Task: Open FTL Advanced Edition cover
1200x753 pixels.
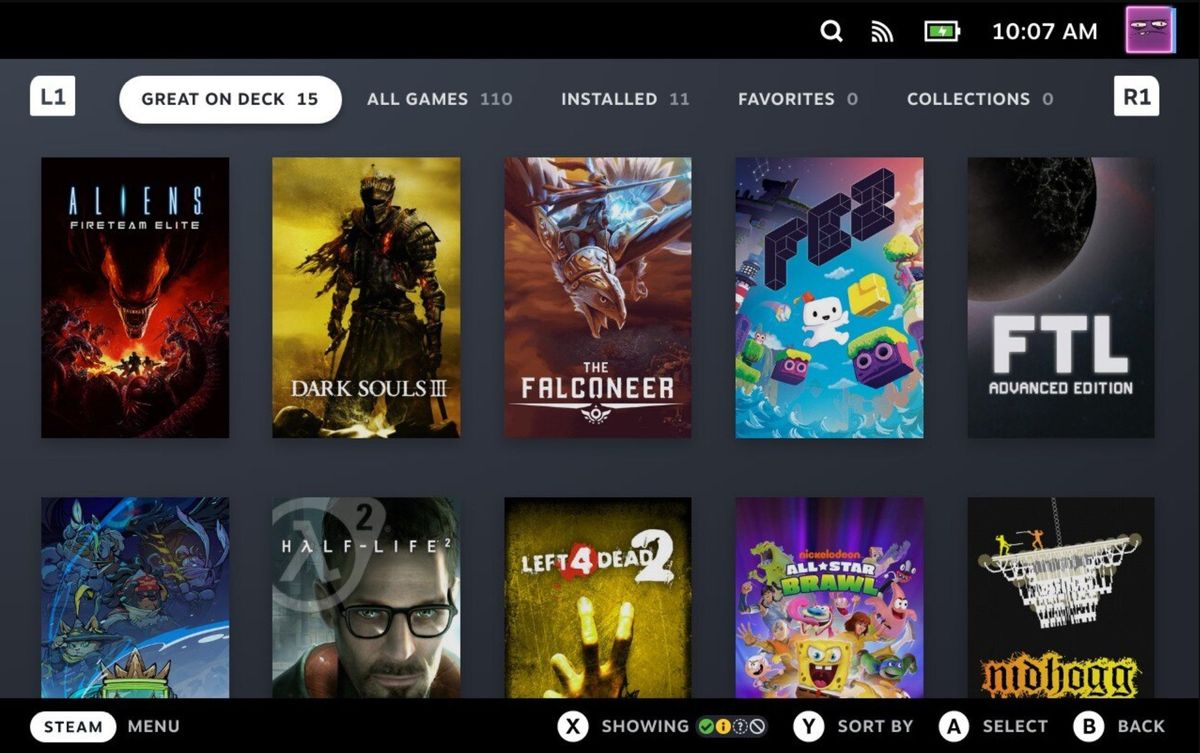Action: tap(1061, 297)
